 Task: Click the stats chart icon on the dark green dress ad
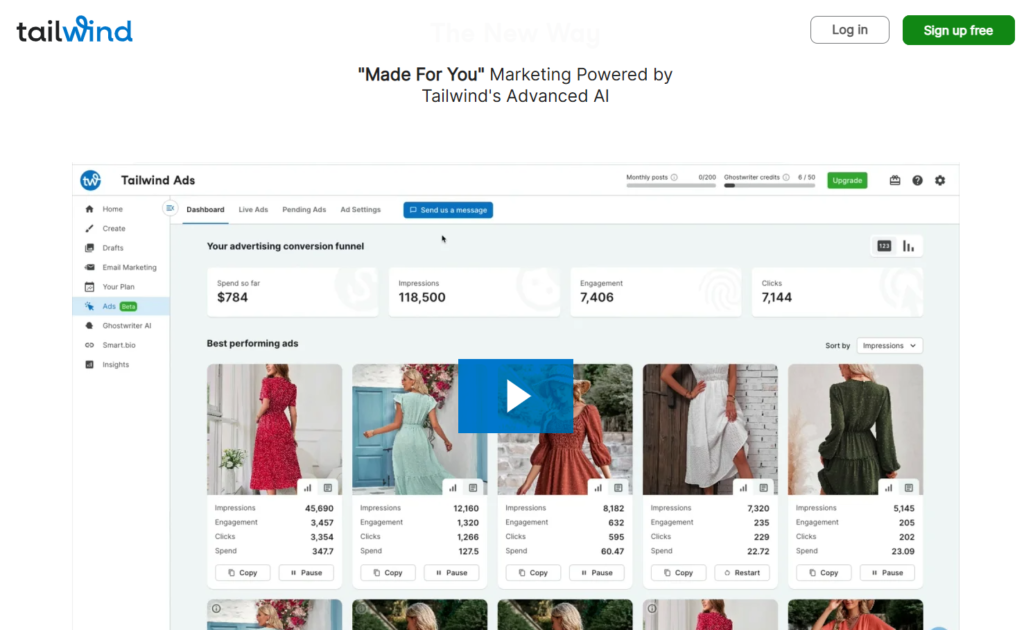(889, 488)
